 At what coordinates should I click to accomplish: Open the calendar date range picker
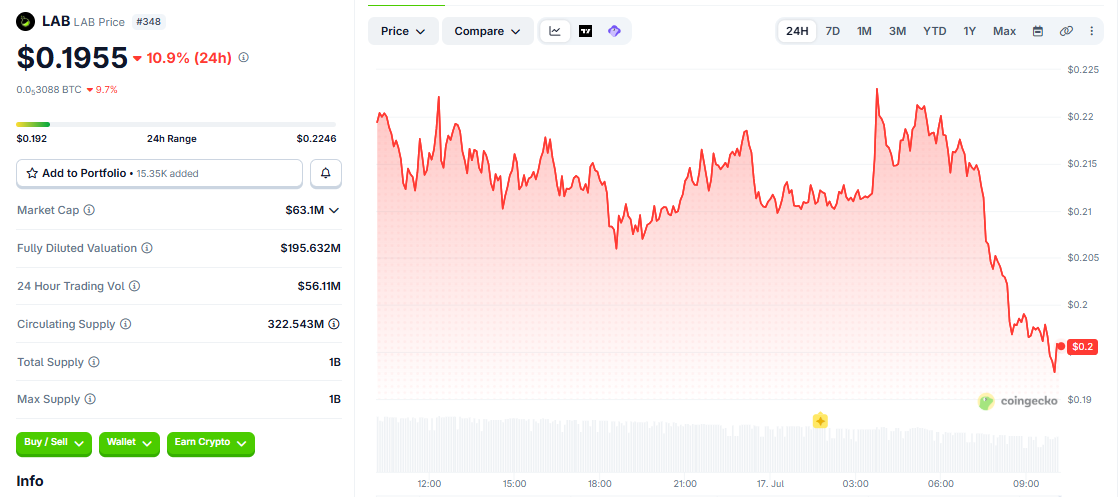[1038, 31]
